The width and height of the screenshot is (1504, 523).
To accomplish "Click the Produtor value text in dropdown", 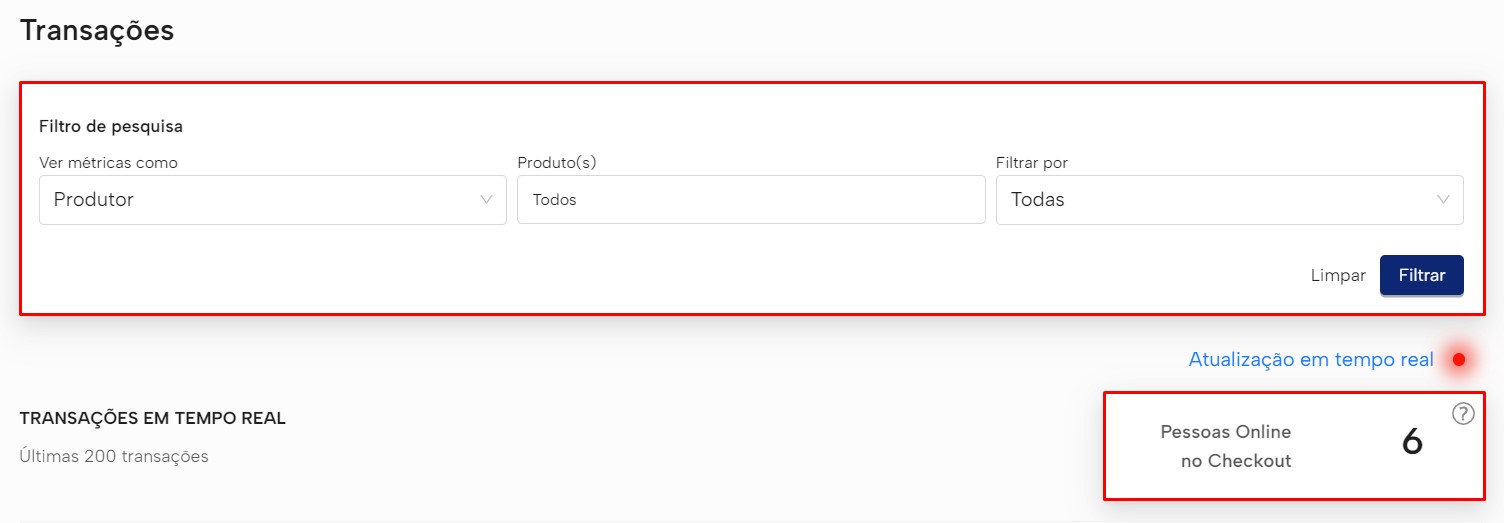I will tap(94, 200).
